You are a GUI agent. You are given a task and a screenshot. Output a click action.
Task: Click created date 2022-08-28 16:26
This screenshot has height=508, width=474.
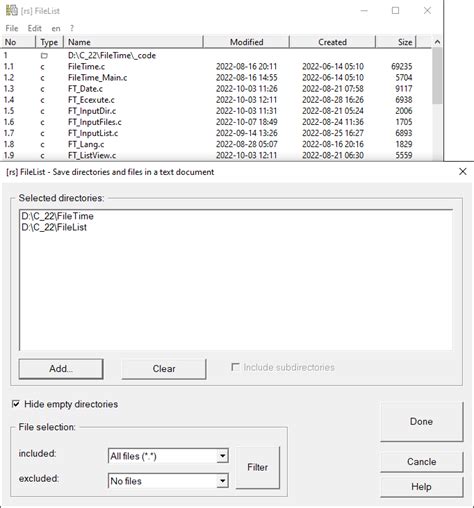tap(333, 100)
